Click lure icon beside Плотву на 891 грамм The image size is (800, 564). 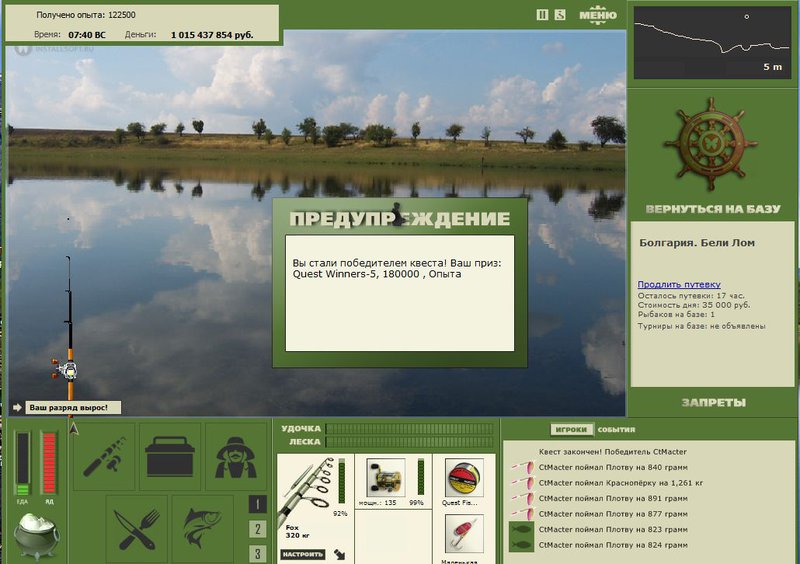[x=522, y=498]
